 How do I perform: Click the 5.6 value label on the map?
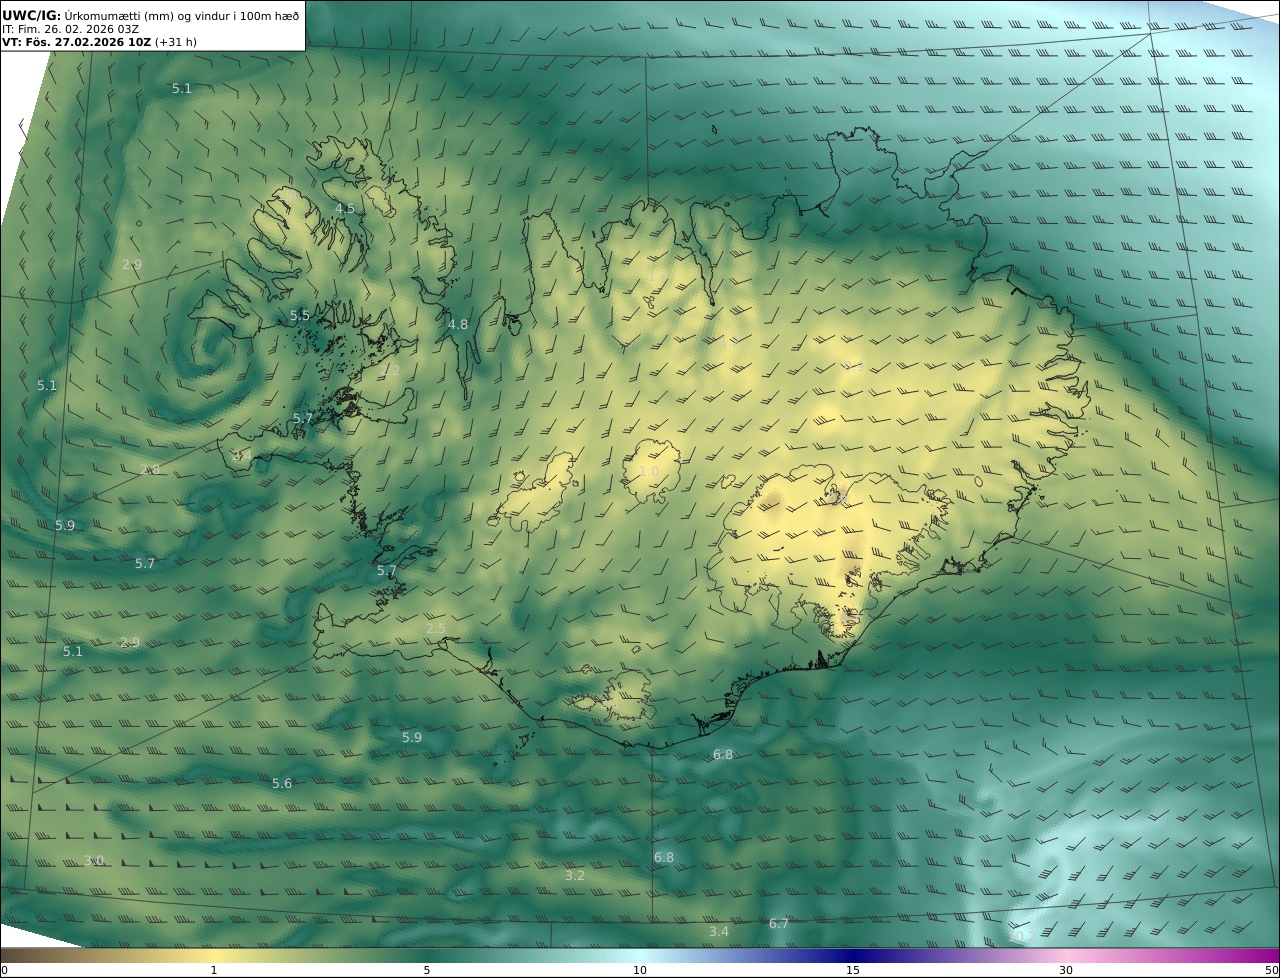[282, 783]
